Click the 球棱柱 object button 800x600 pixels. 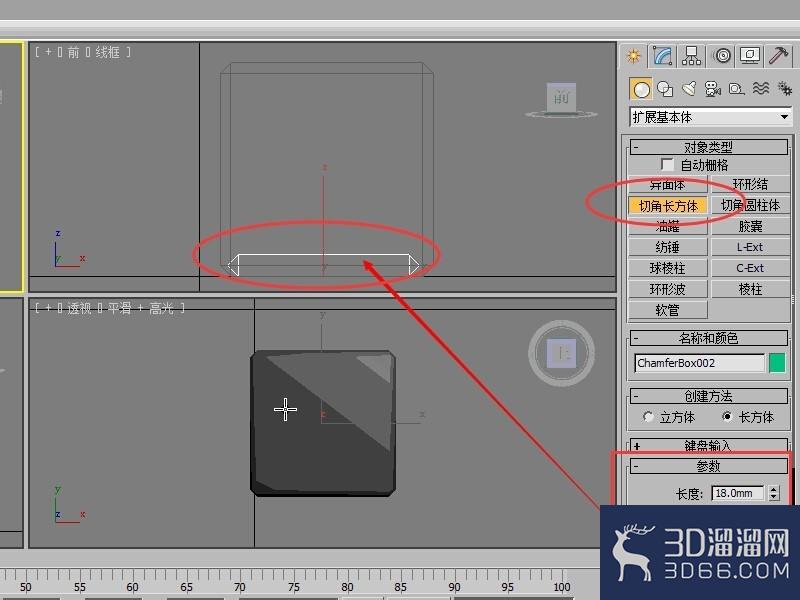pyautogui.click(x=667, y=268)
